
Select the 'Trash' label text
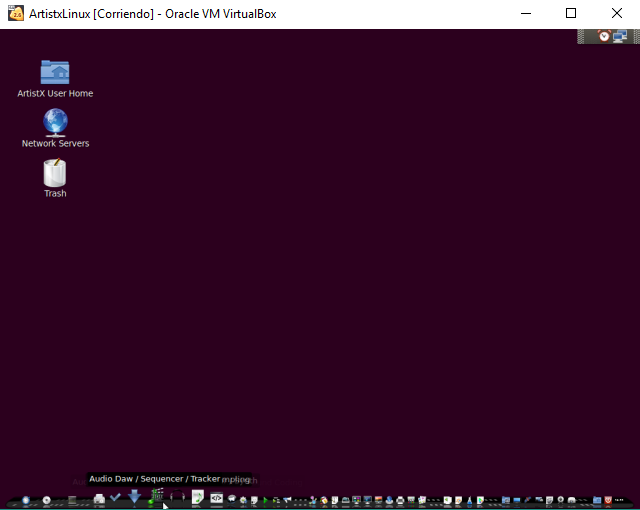tap(55, 194)
